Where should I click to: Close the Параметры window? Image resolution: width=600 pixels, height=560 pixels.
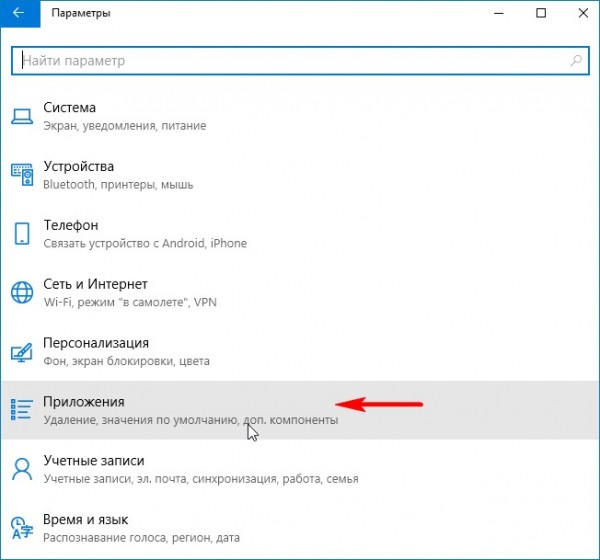pos(583,13)
